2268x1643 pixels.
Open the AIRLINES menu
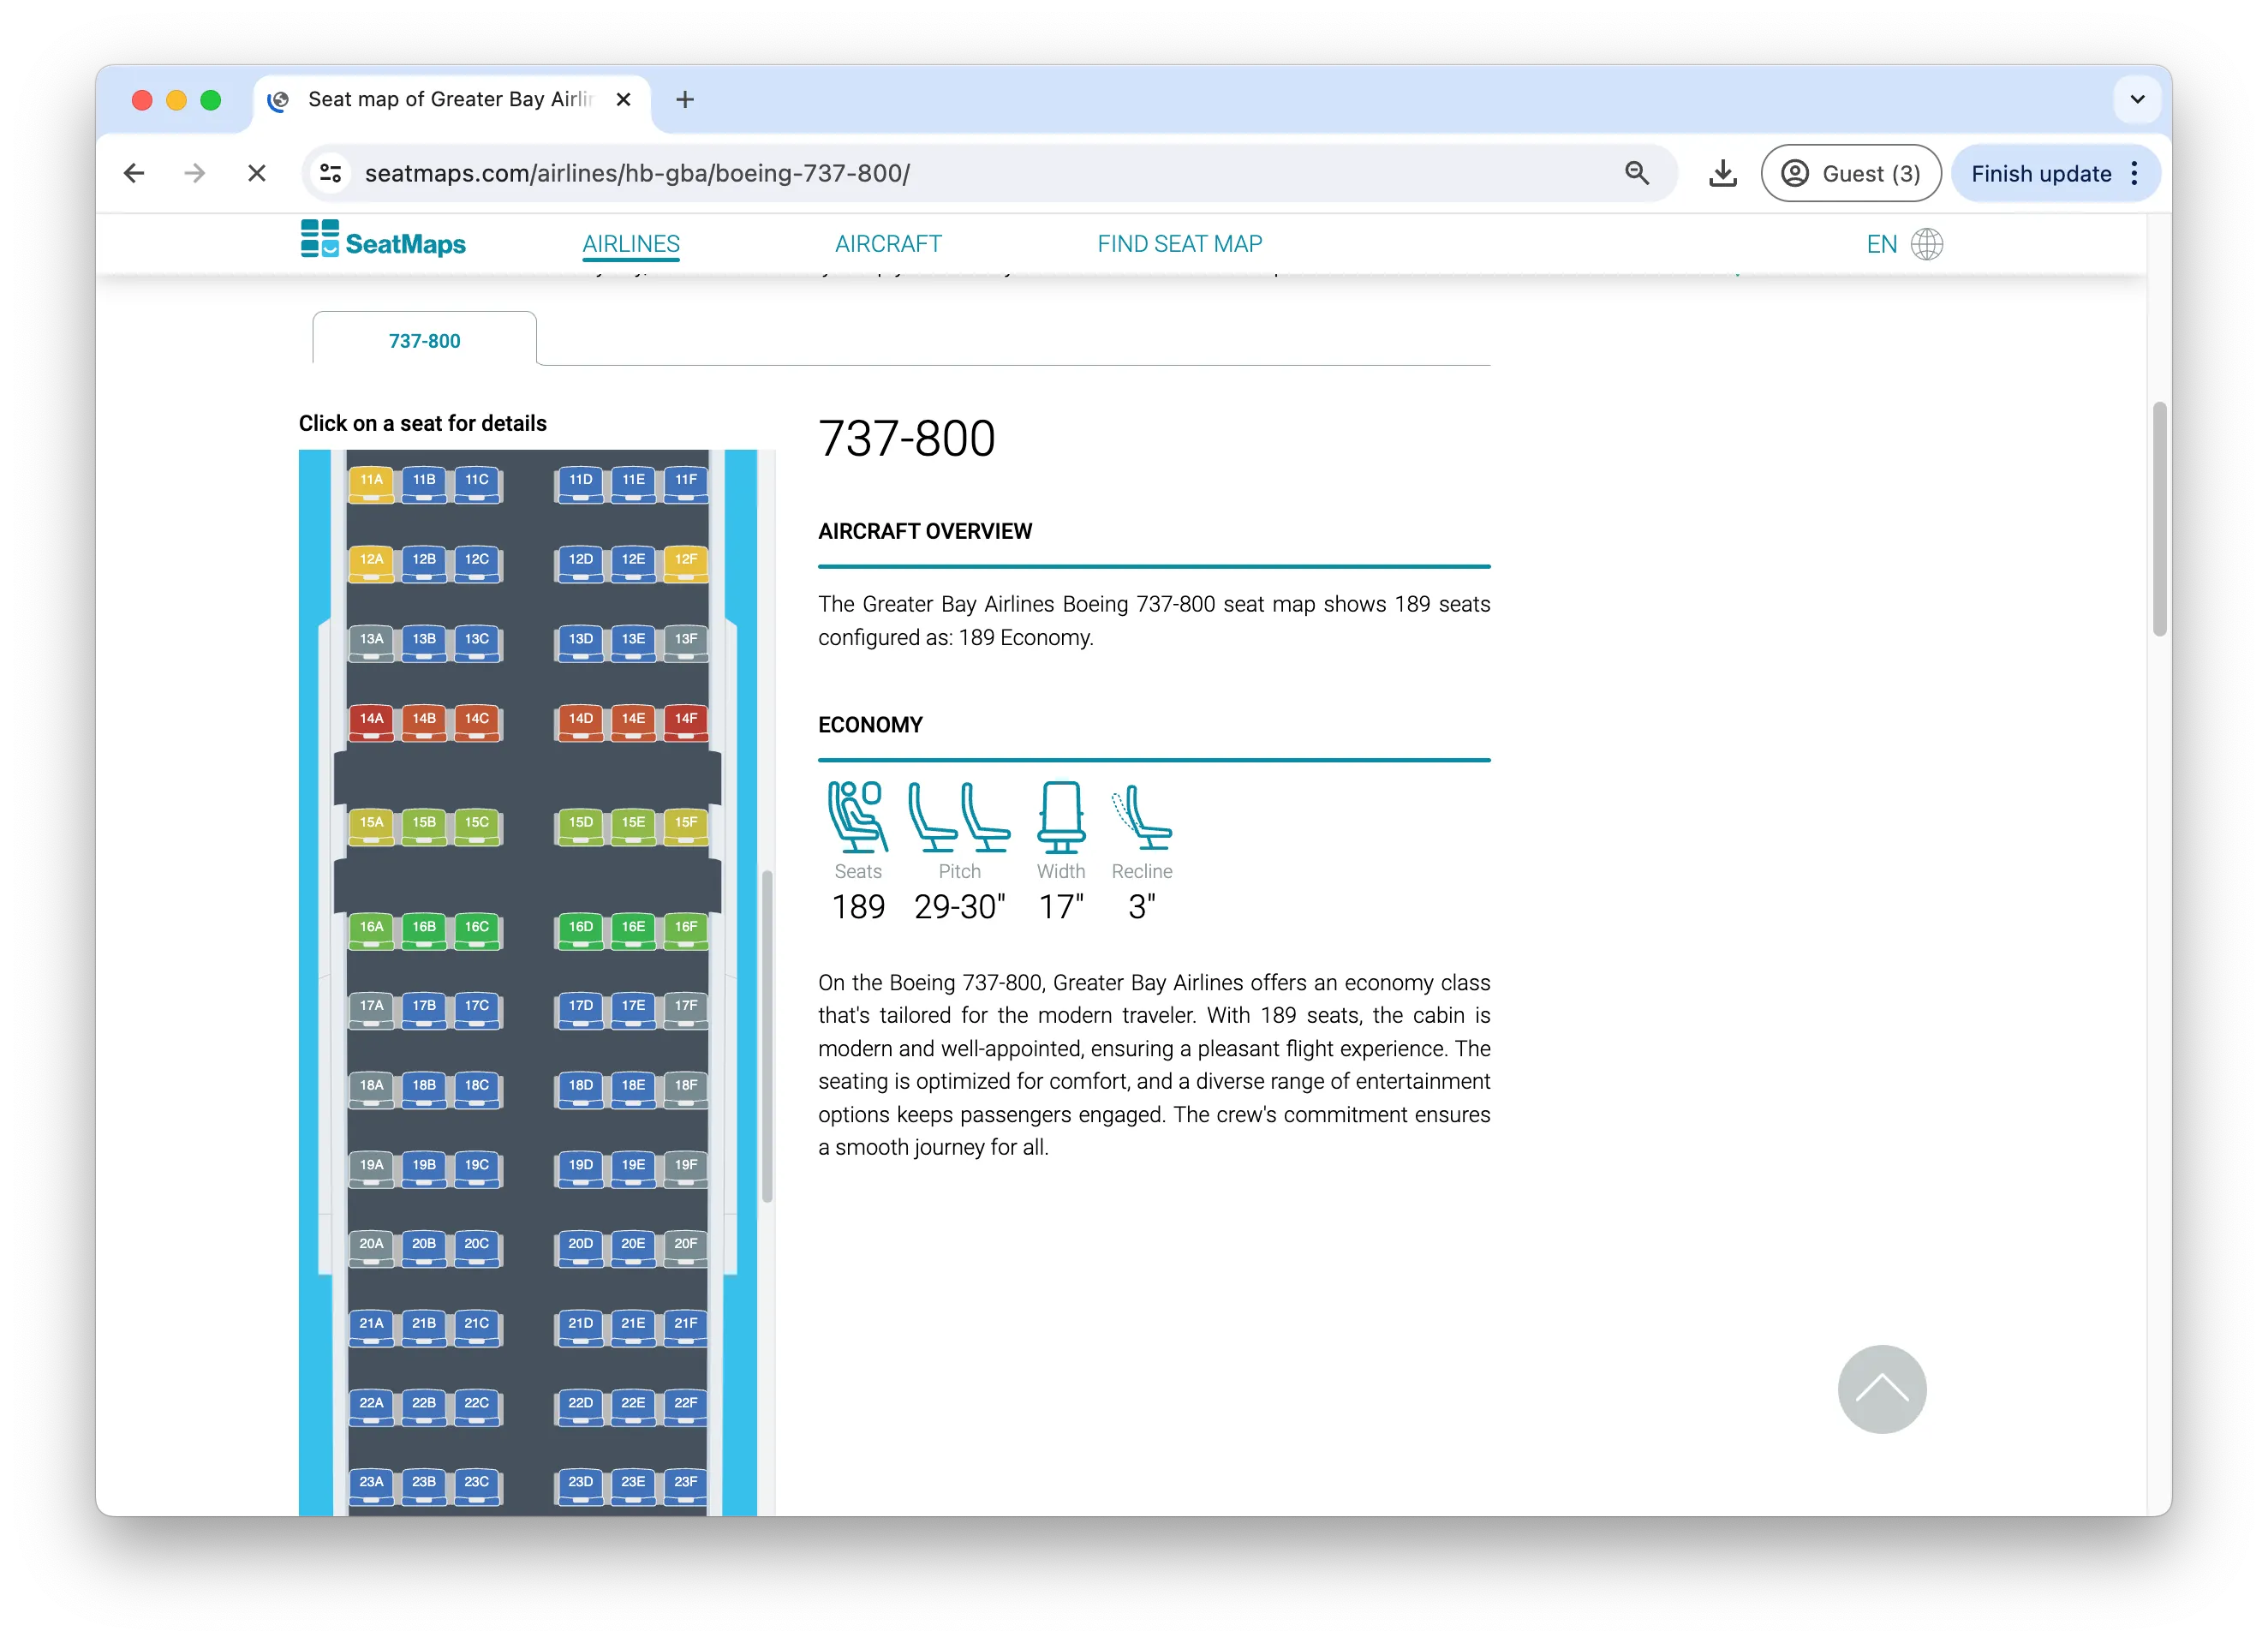coord(631,244)
